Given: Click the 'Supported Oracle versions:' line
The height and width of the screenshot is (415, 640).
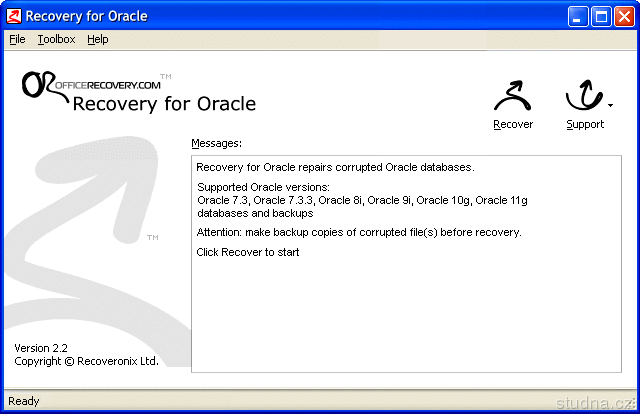Looking at the screenshot, I should [x=263, y=187].
